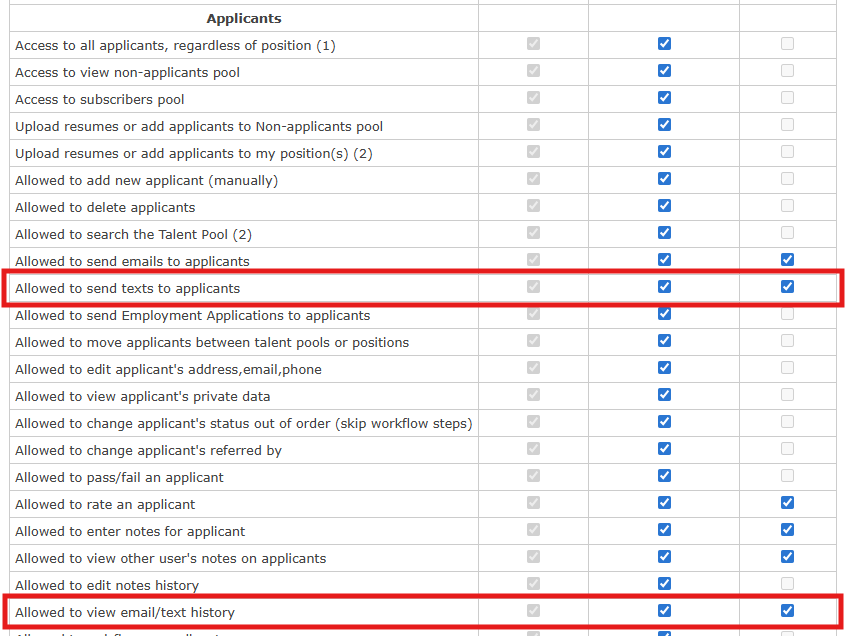Check last-column box for change applicant's referred by
This screenshot has width=853, height=636.
787,449
